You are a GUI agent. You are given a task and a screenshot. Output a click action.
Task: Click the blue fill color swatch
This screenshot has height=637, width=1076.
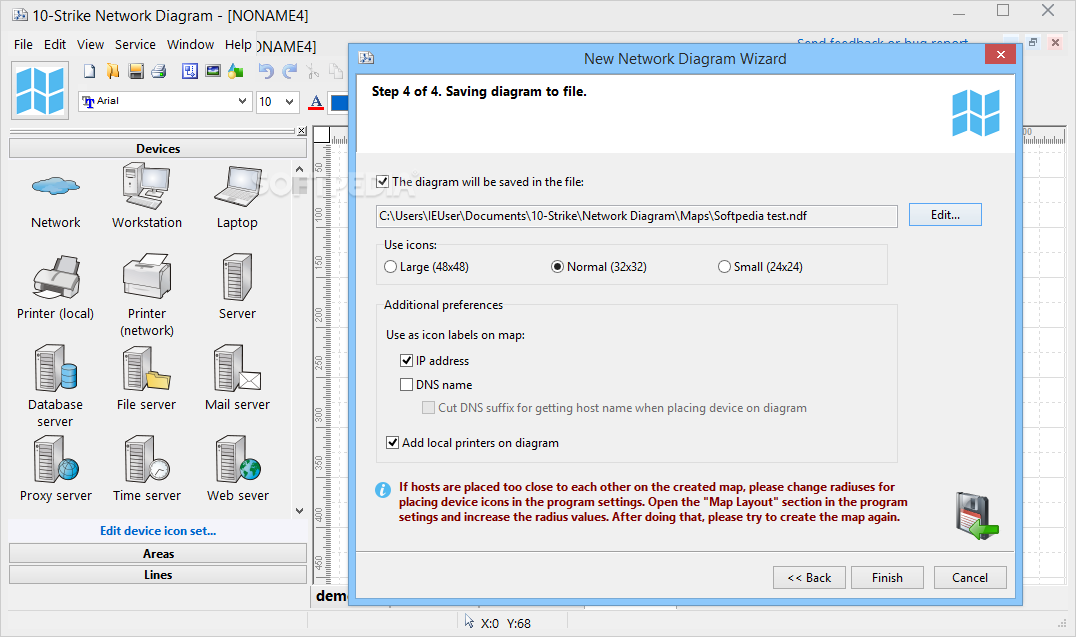point(340,102)
